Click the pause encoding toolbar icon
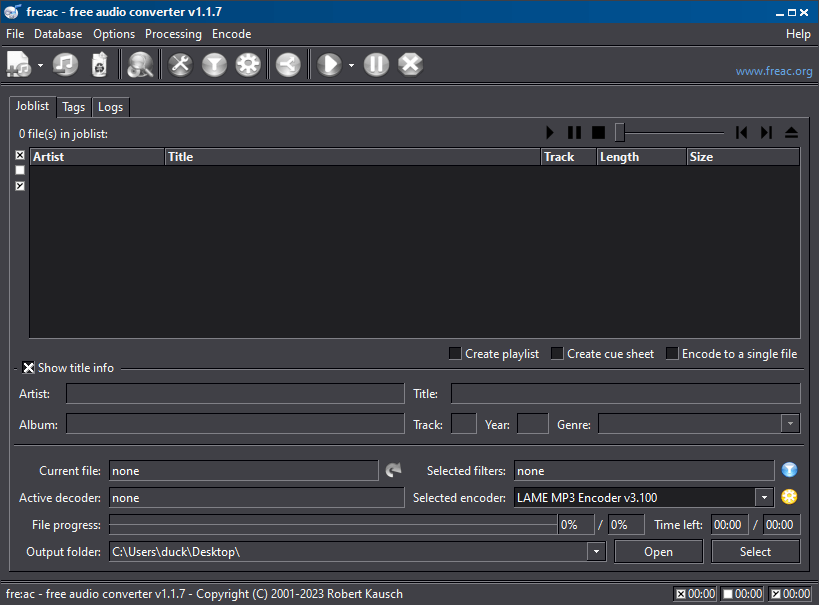 coord(376,65)
